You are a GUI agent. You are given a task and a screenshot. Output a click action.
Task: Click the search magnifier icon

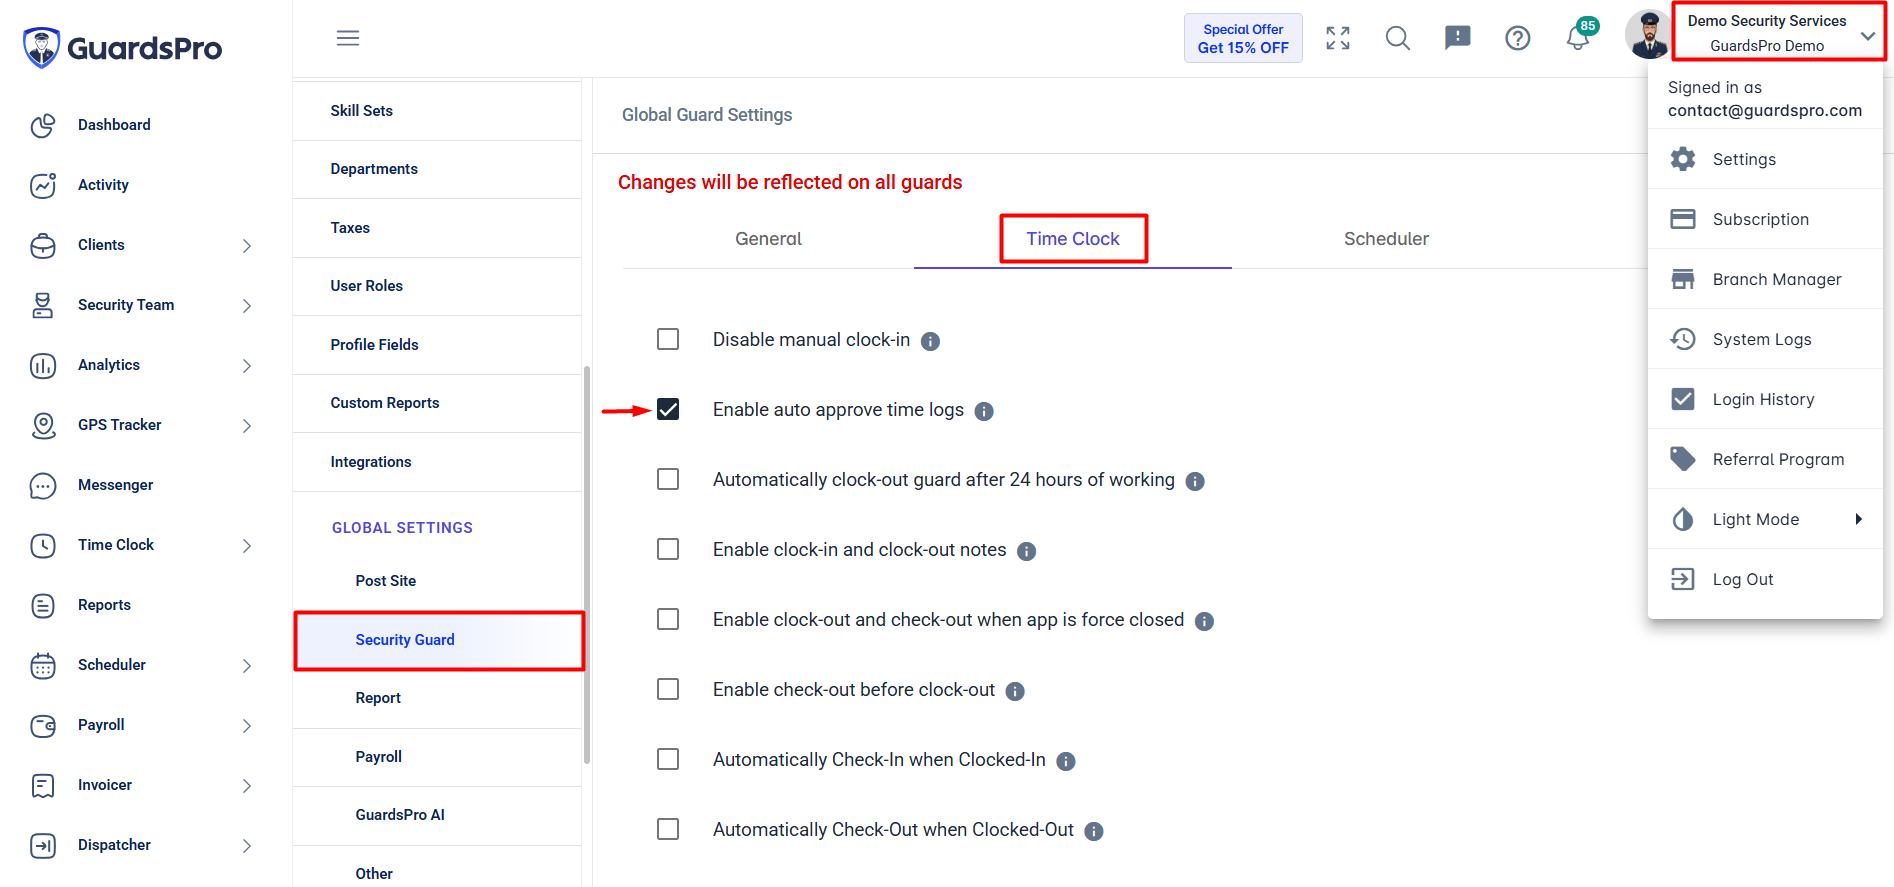tap(1398, 38)
